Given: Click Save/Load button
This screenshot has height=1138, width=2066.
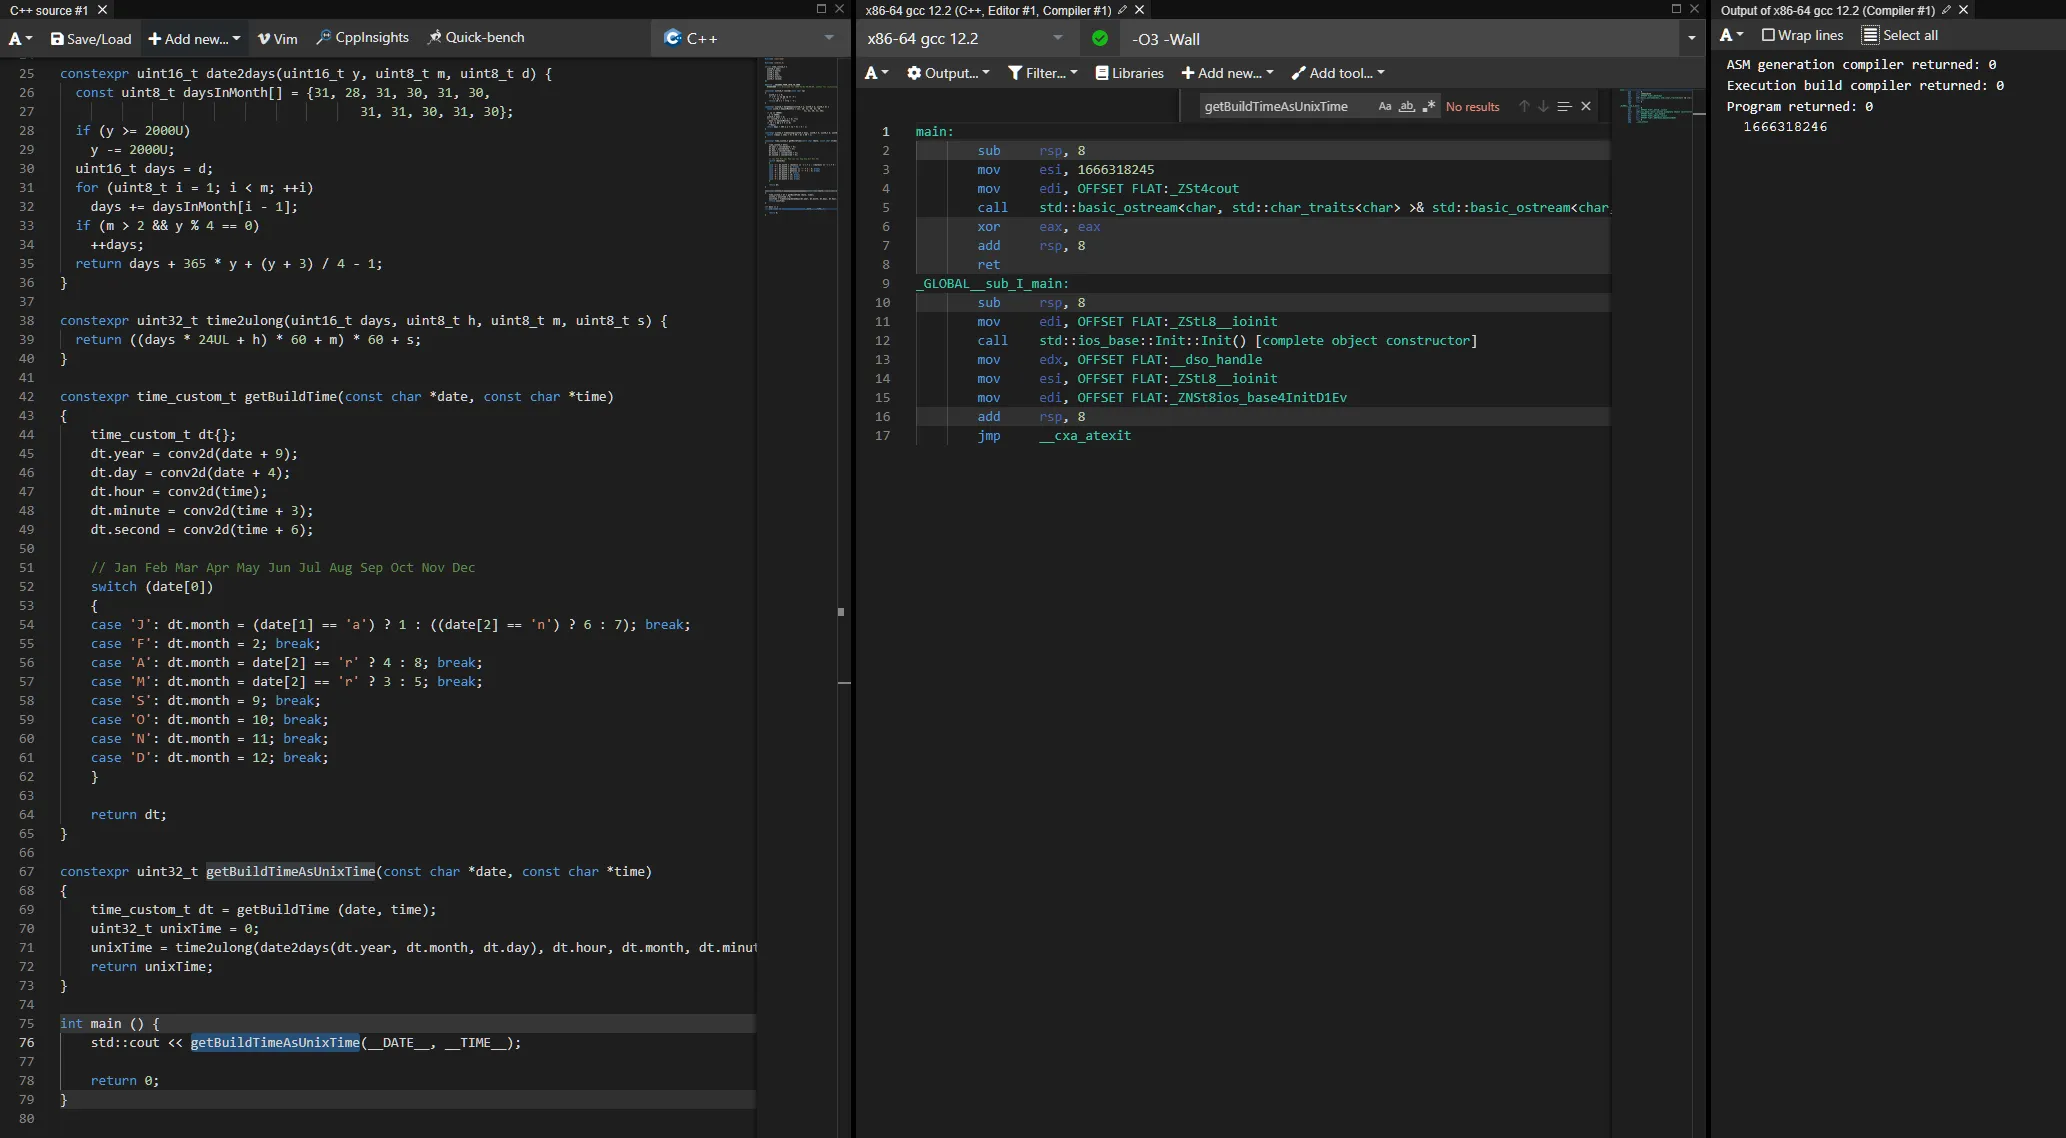Looking at the screenshot, I should 91,38.
